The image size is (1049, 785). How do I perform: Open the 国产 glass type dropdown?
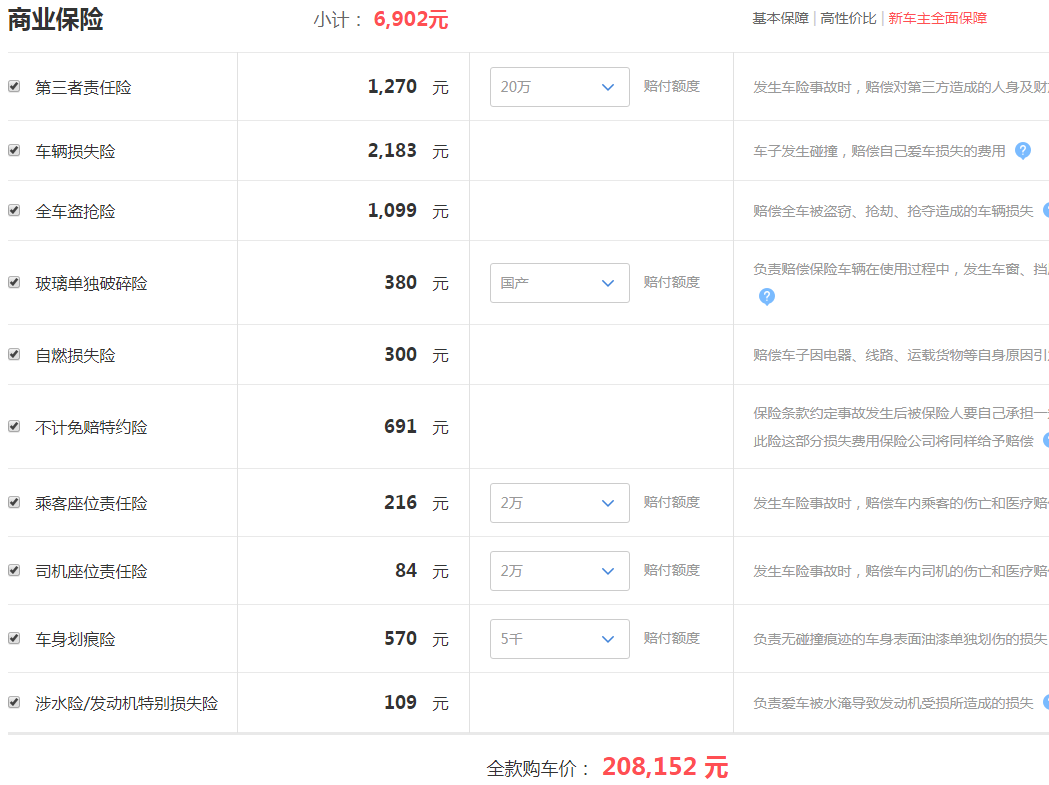click(559, 283)
